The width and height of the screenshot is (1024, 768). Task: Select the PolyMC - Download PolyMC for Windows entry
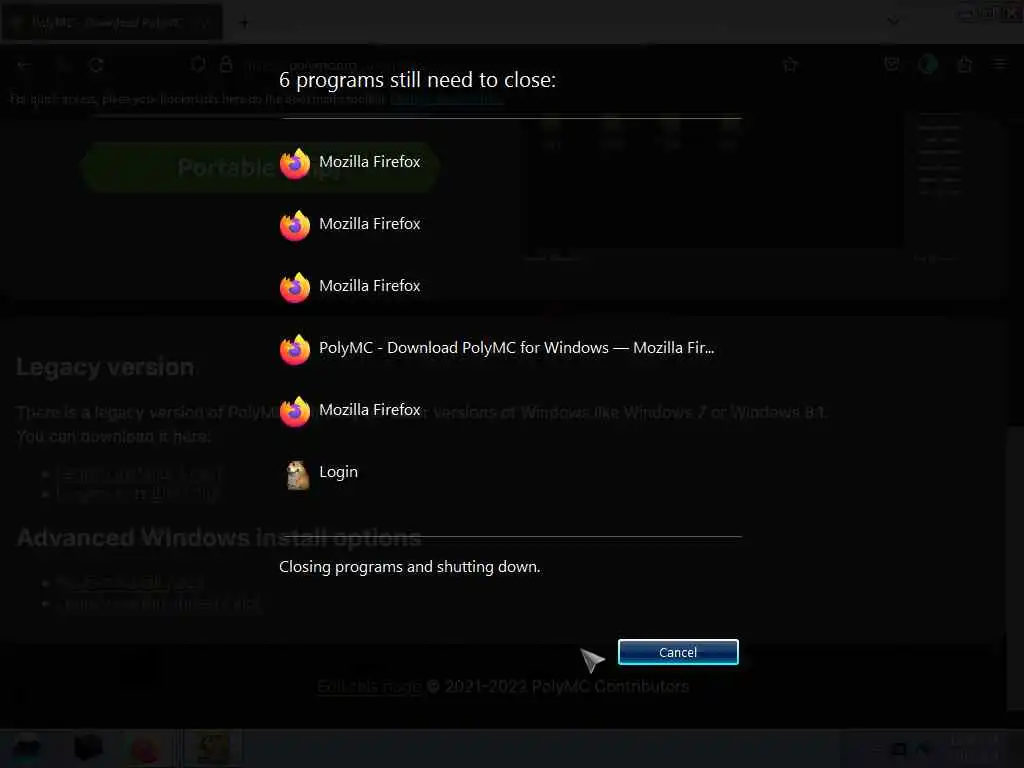point(497,348)
